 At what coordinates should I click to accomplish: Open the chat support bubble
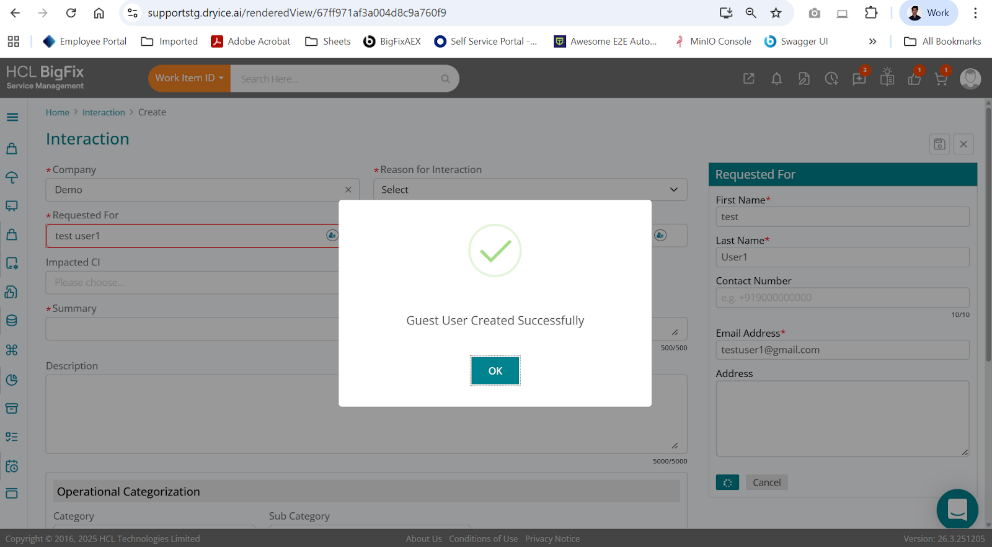(x=957, y=509)
